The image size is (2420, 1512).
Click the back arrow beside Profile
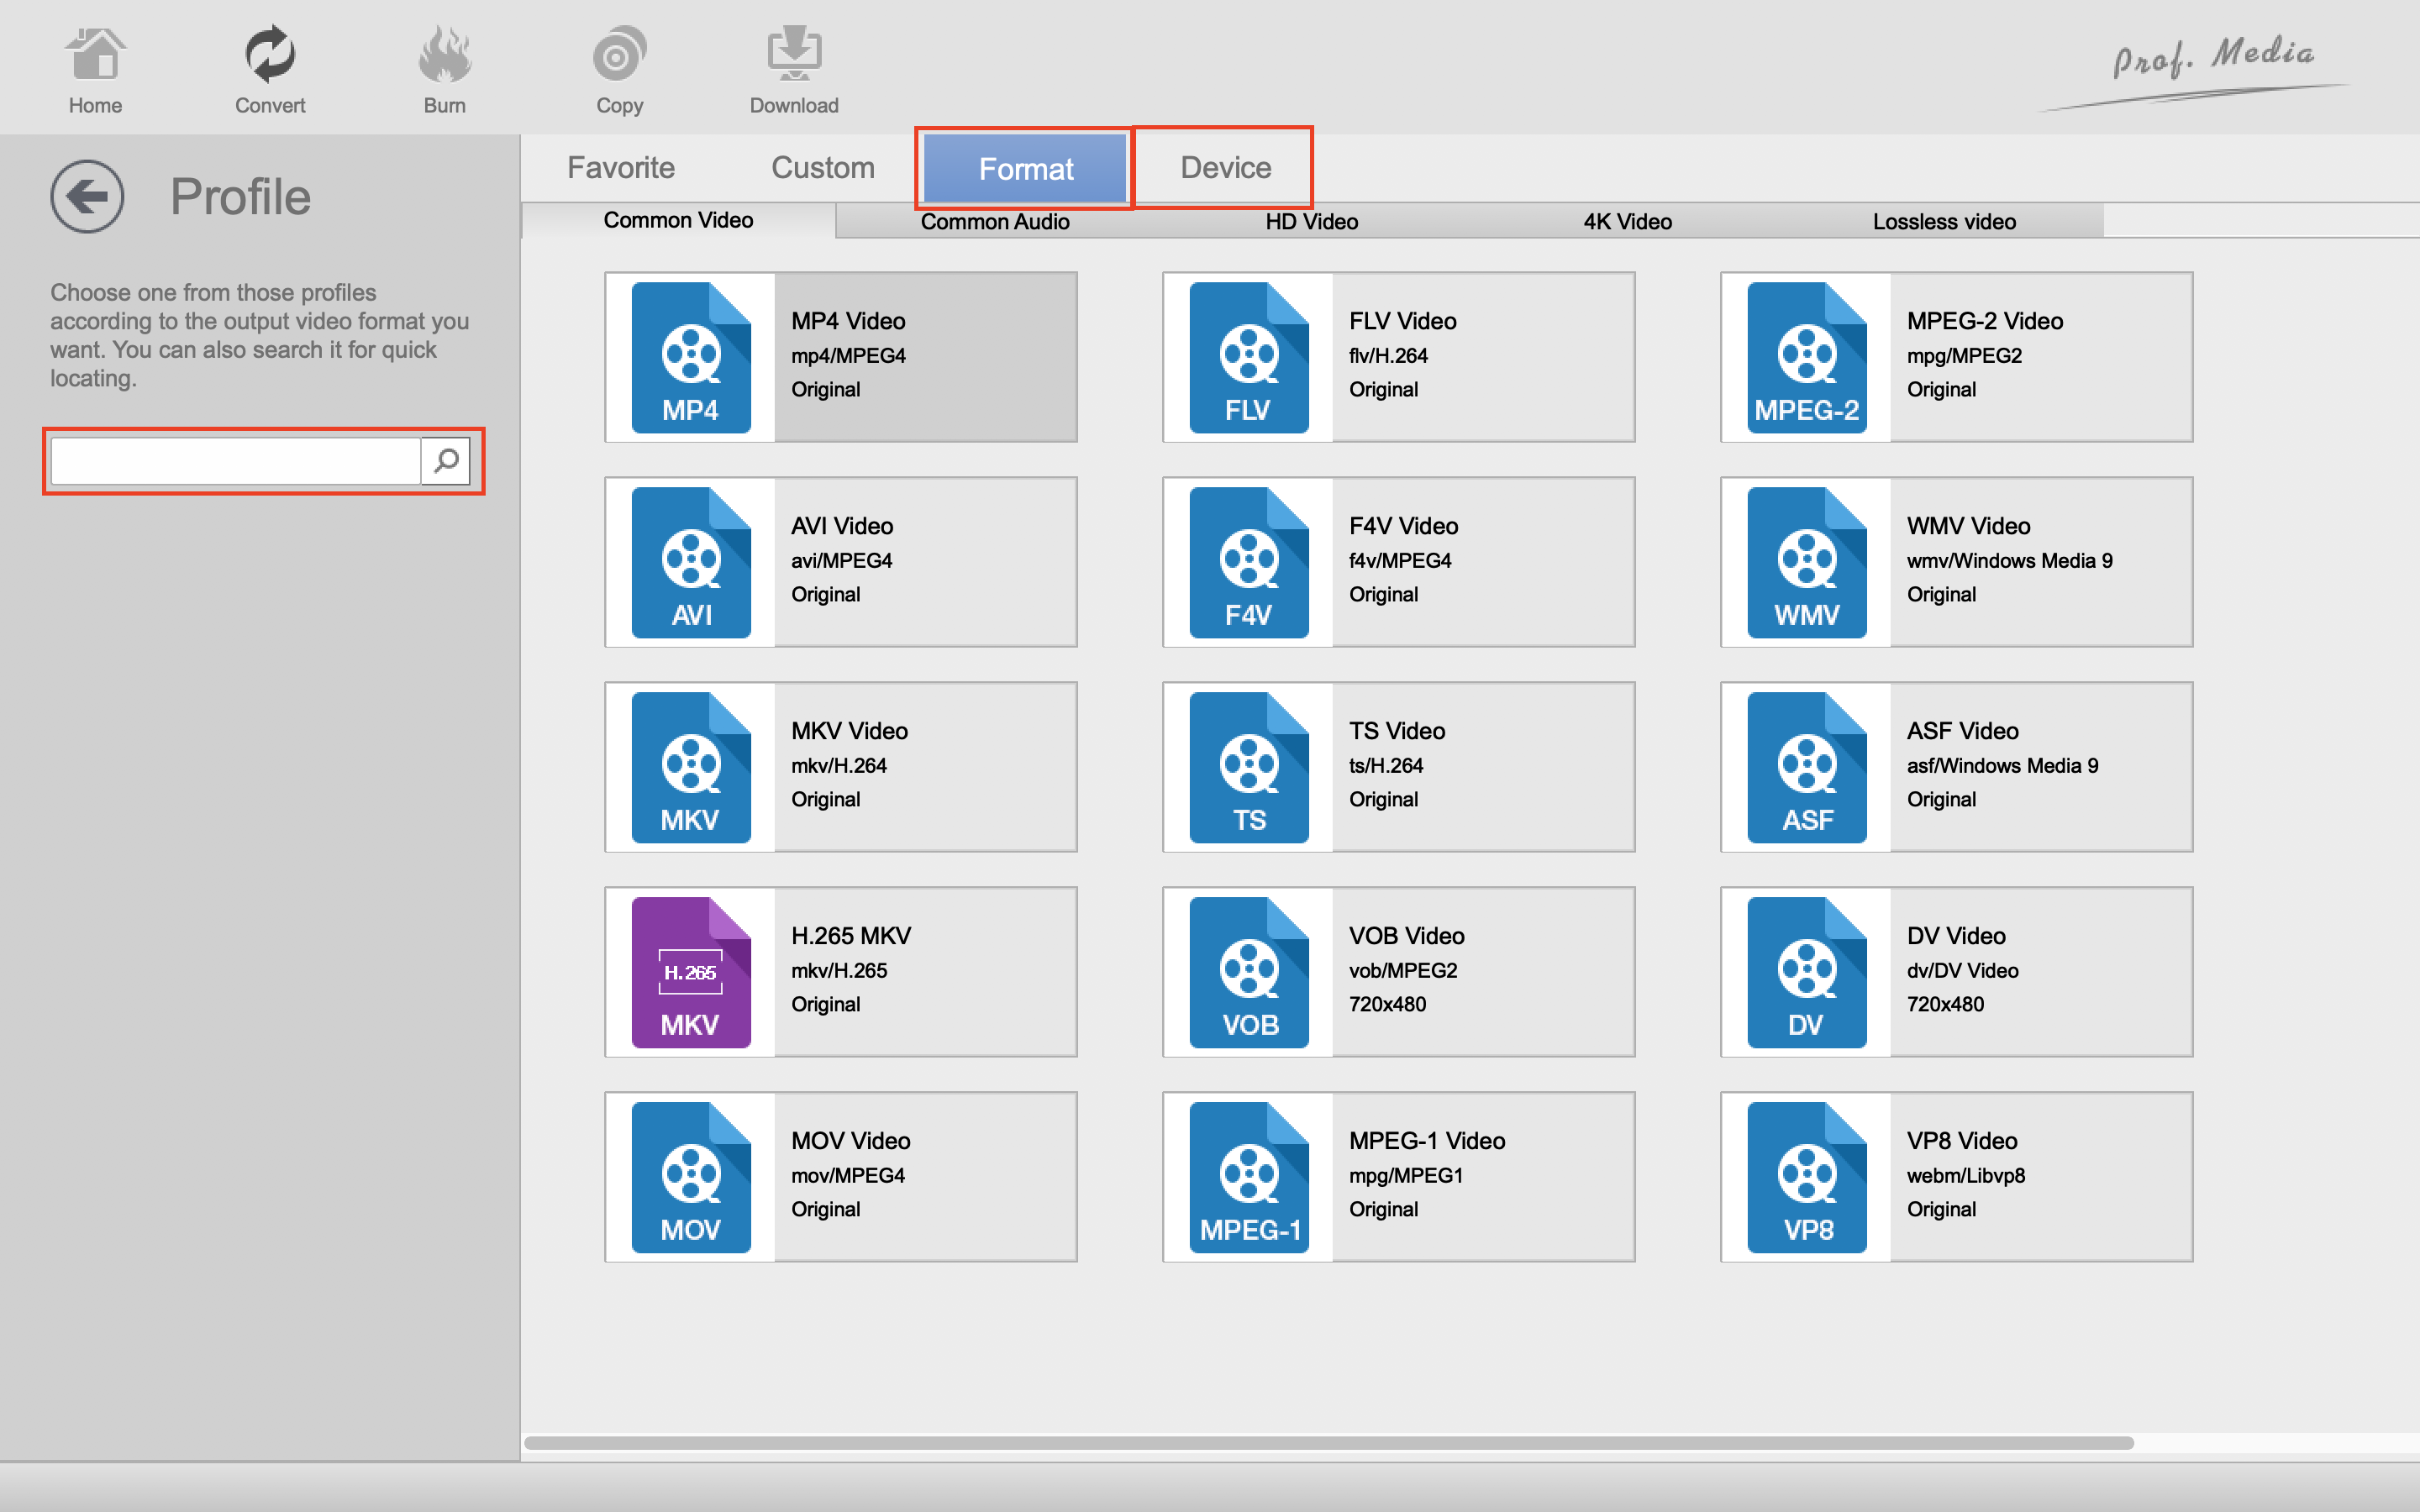click(x=87, y=196)
